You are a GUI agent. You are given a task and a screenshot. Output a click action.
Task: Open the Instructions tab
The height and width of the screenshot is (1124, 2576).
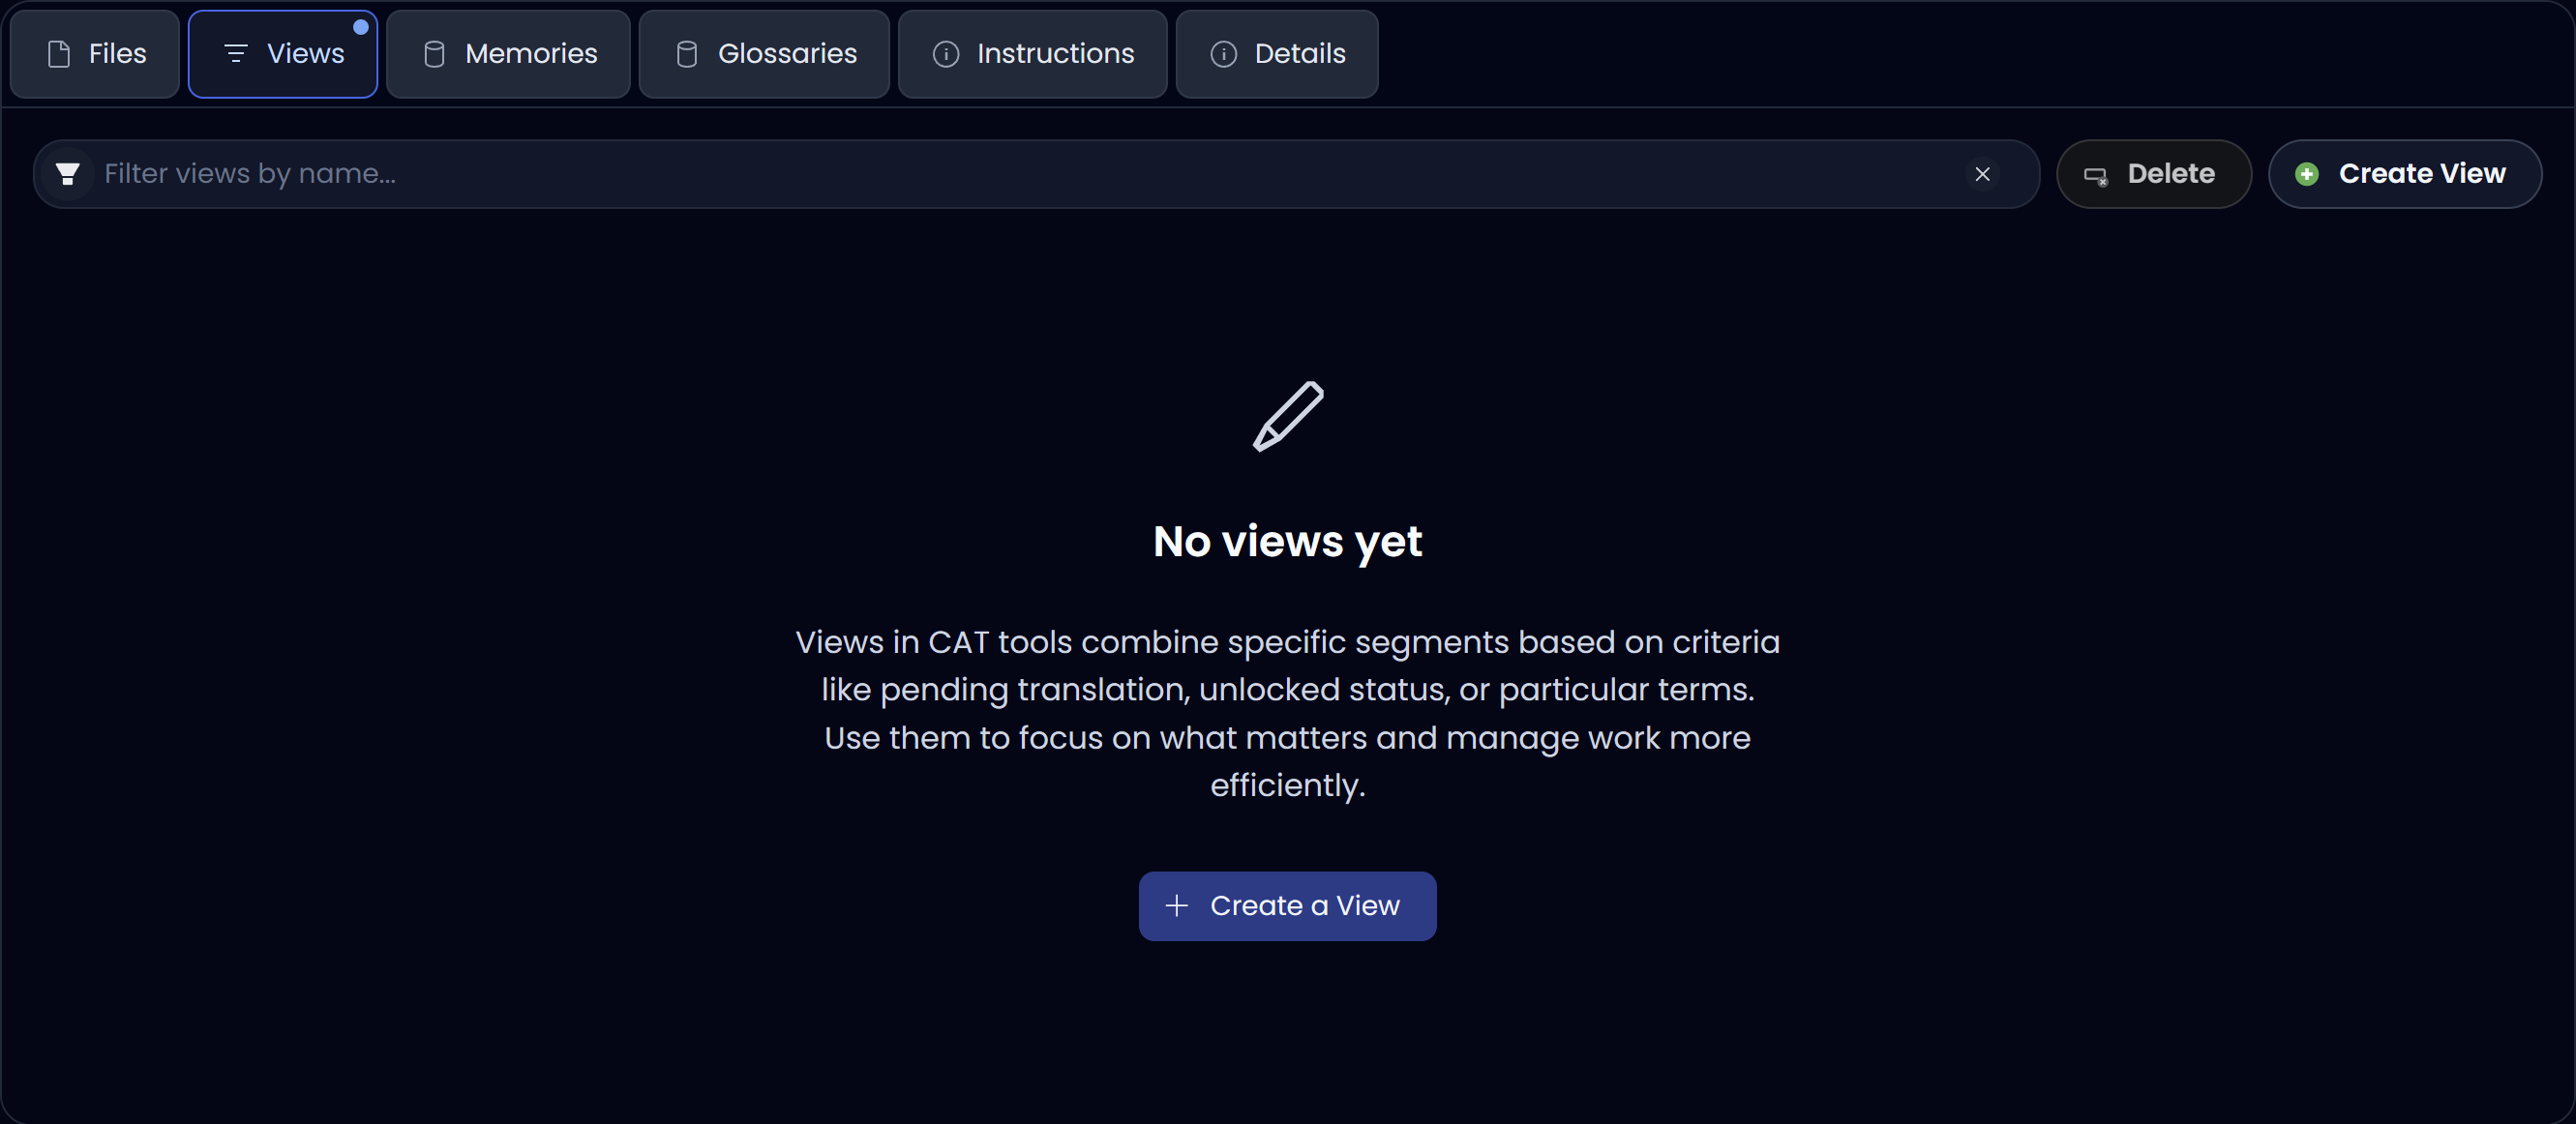(1032, 54)
